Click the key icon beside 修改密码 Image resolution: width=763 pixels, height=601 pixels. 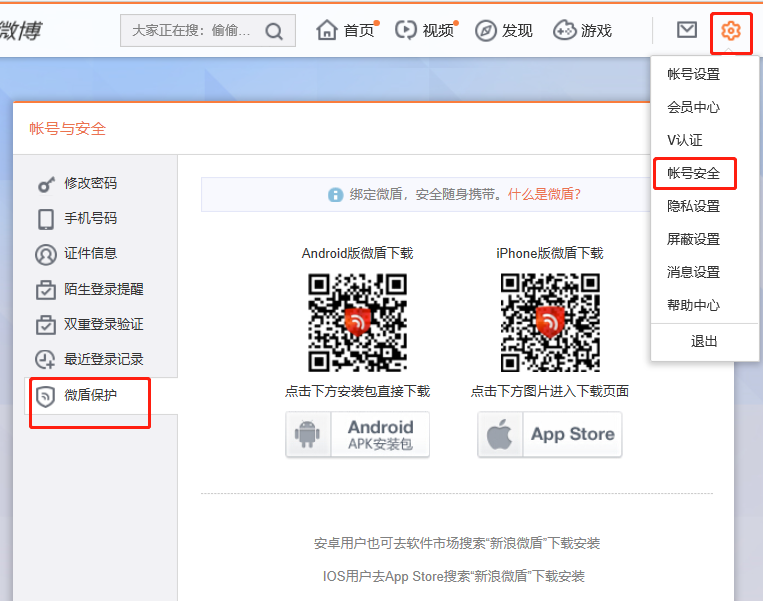(46, 184)
